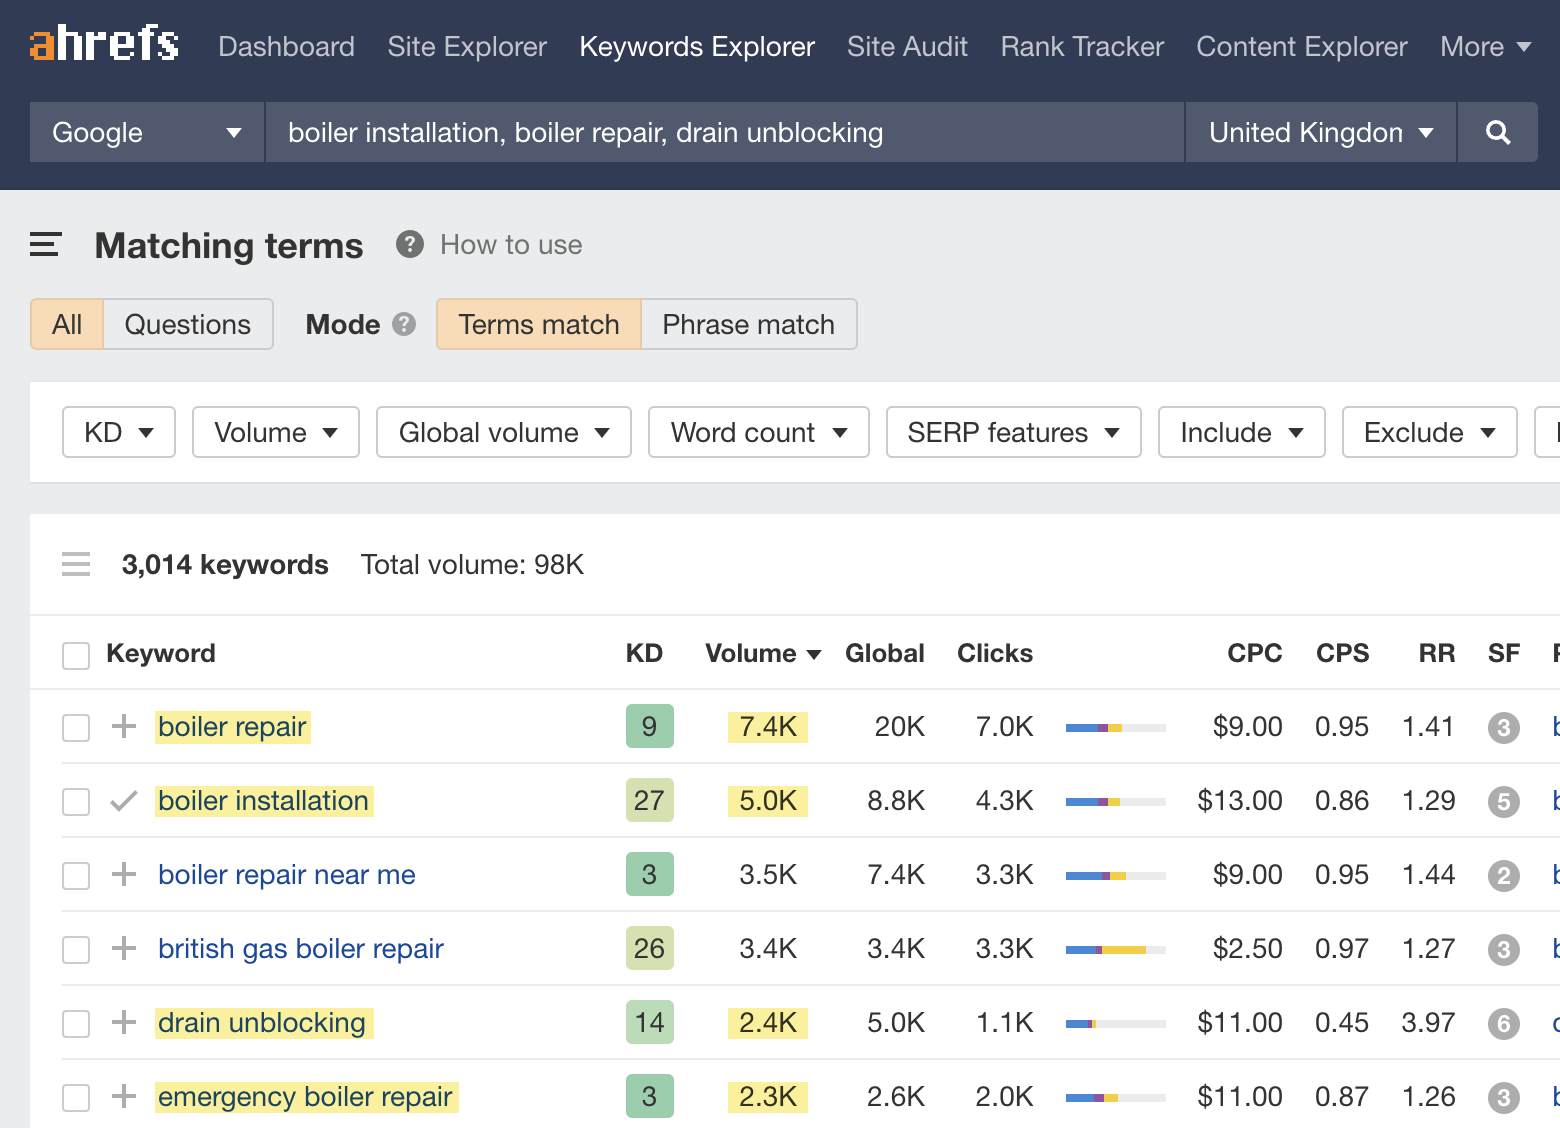Open the United Kingdom country dropdown
The width and height of the screenshot is (1560, 1128).
pos(1318,132)
